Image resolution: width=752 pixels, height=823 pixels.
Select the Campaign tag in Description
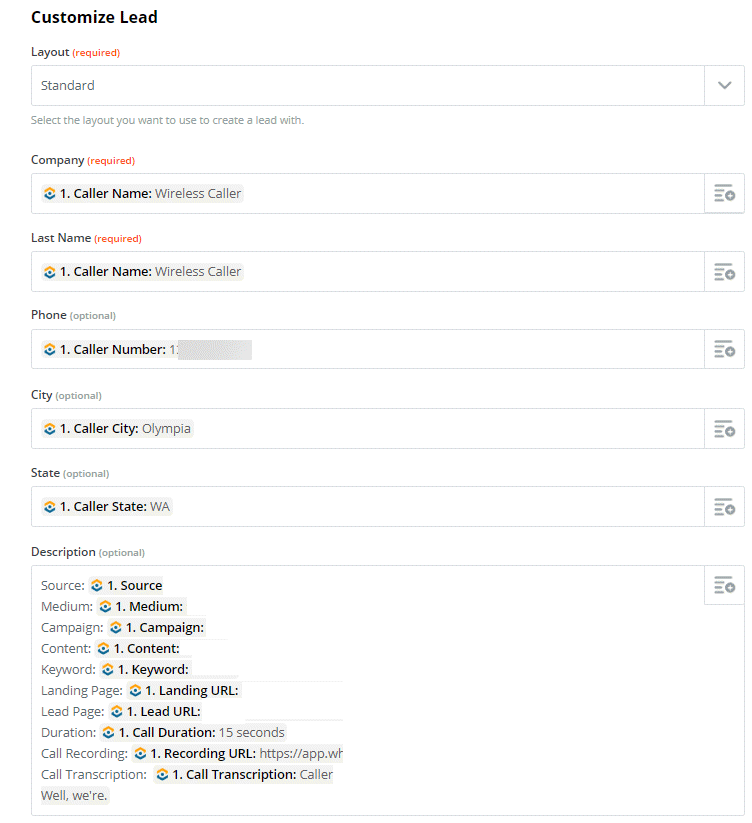[x=157, y=628]
